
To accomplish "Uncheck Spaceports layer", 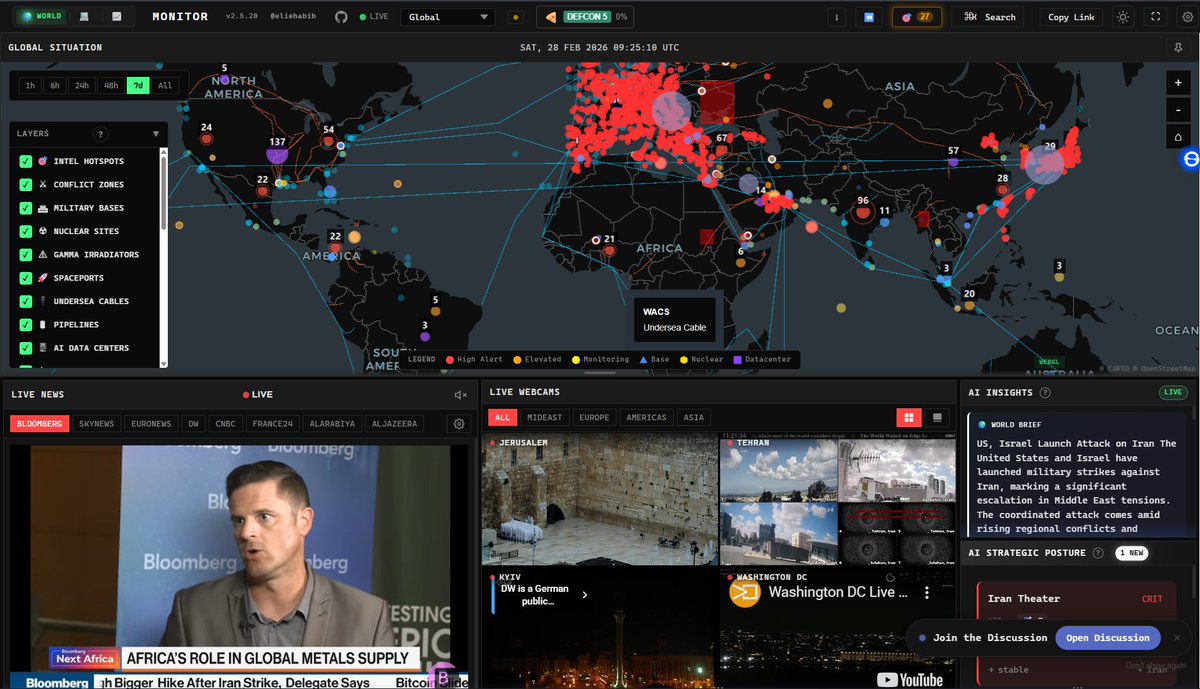I will [26, 278].
